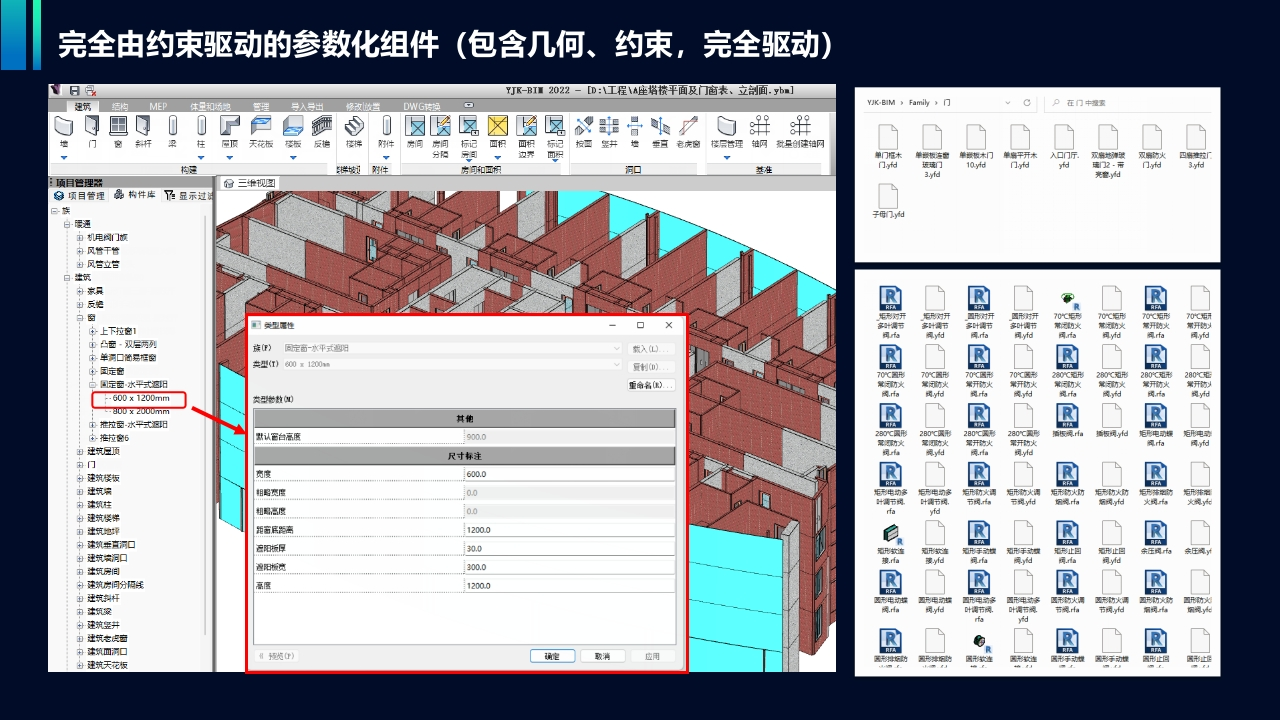The height and width of the screenshot is (720, 1280).
Task: Switch to the MEP ribbon tab
Action: 158,106
